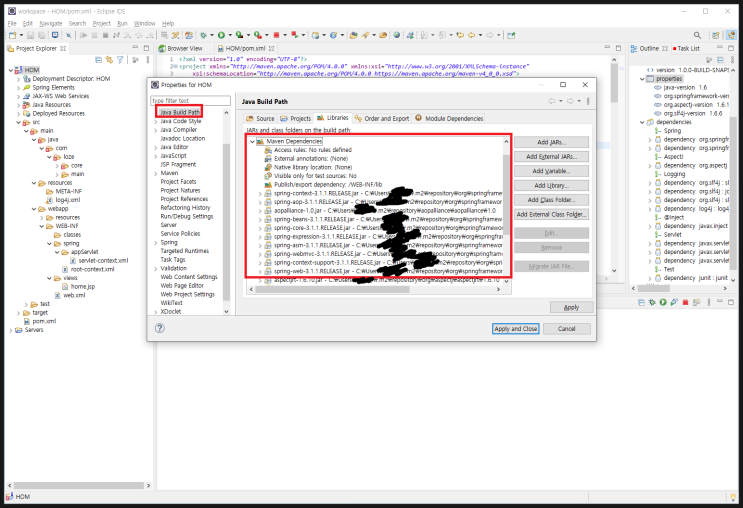Collapse the Maven Dependencies library node
Screen dimensions: 743x508
(252, 142)
